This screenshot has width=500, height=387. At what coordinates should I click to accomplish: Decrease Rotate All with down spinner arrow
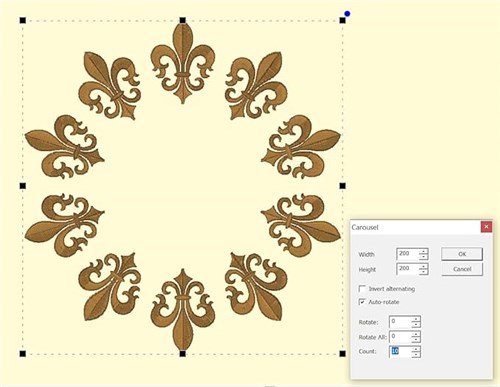coord(416,340)
